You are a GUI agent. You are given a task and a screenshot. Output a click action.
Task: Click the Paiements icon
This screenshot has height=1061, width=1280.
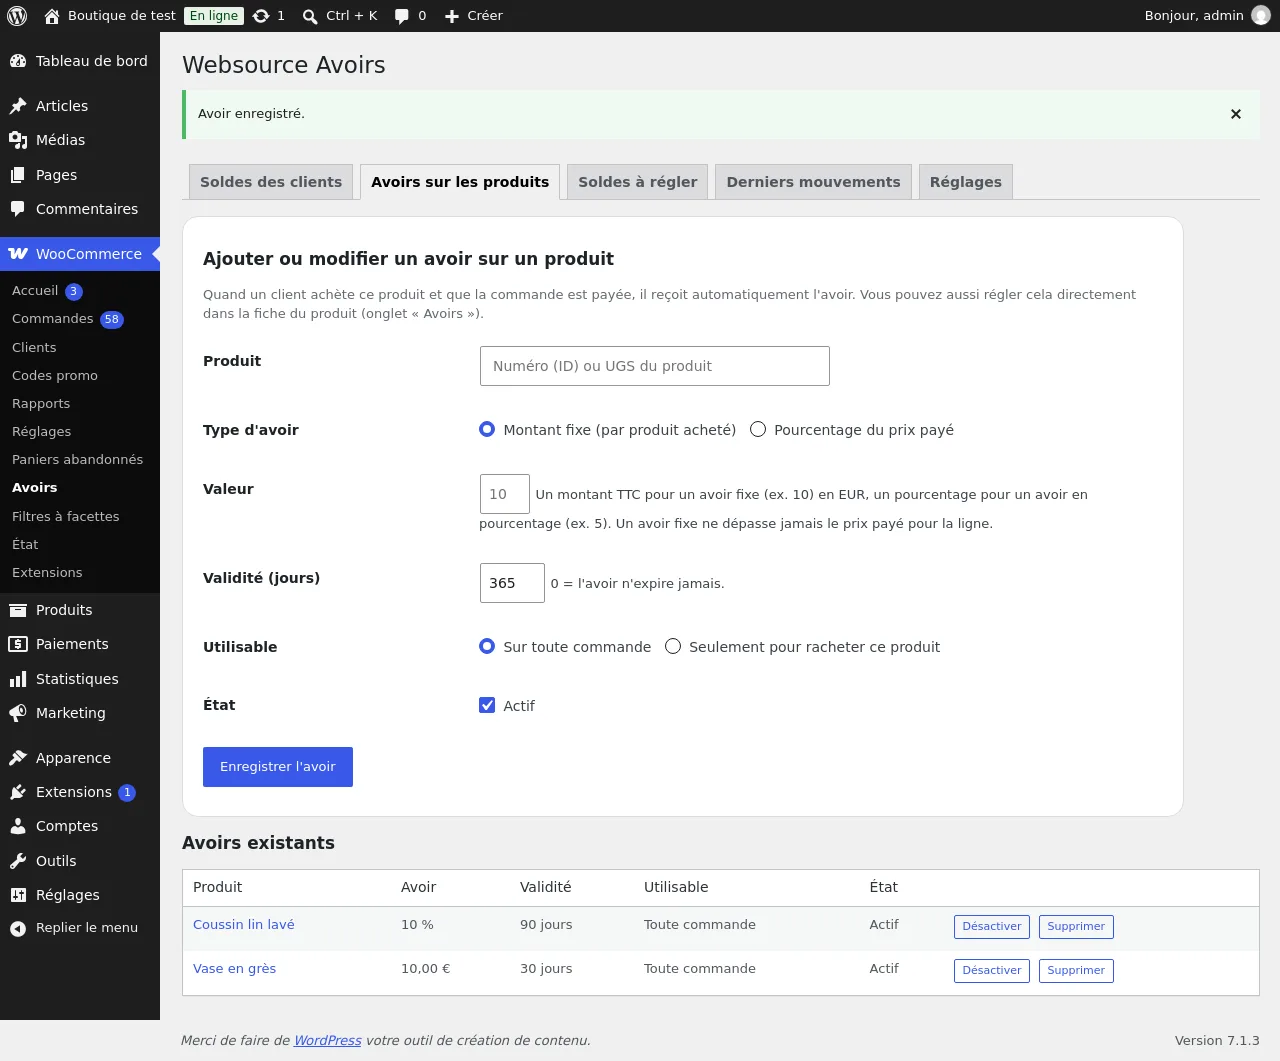pyautogui.click(x=18, y=644)
